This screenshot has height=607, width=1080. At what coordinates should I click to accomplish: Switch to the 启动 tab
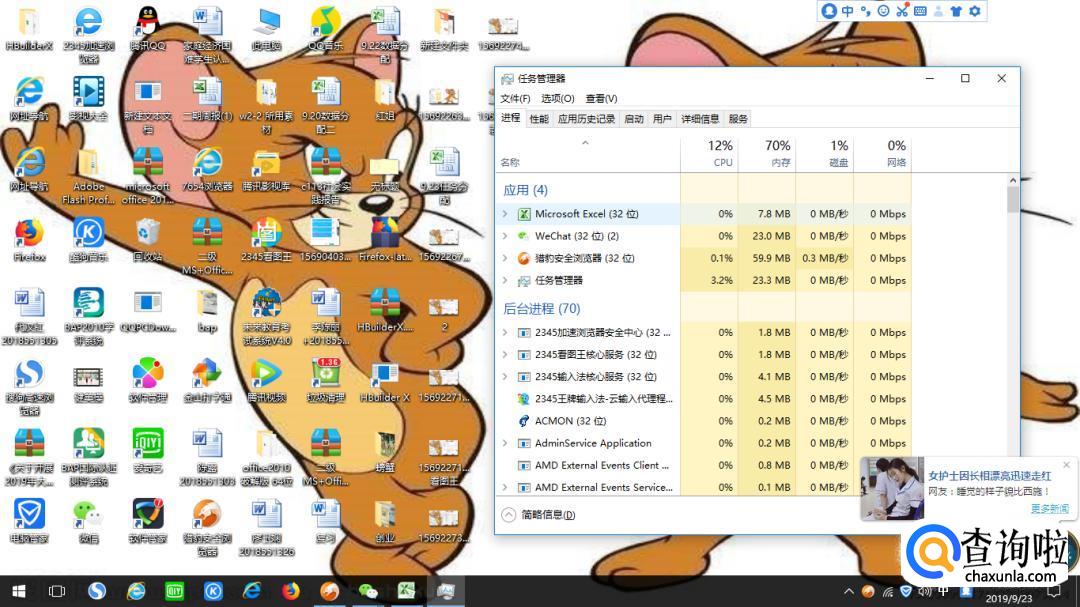633,119
